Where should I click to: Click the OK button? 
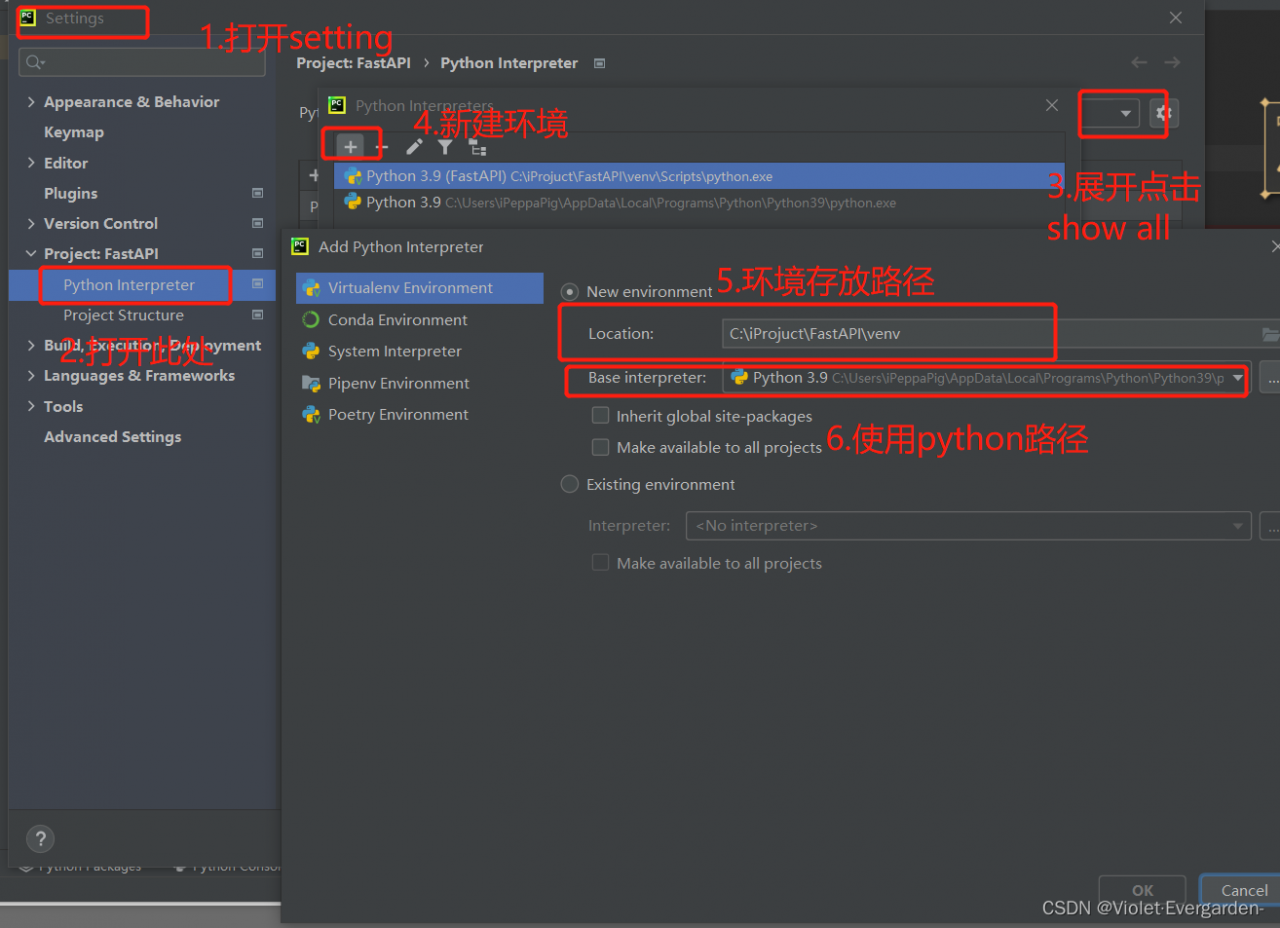point(1143,890)
